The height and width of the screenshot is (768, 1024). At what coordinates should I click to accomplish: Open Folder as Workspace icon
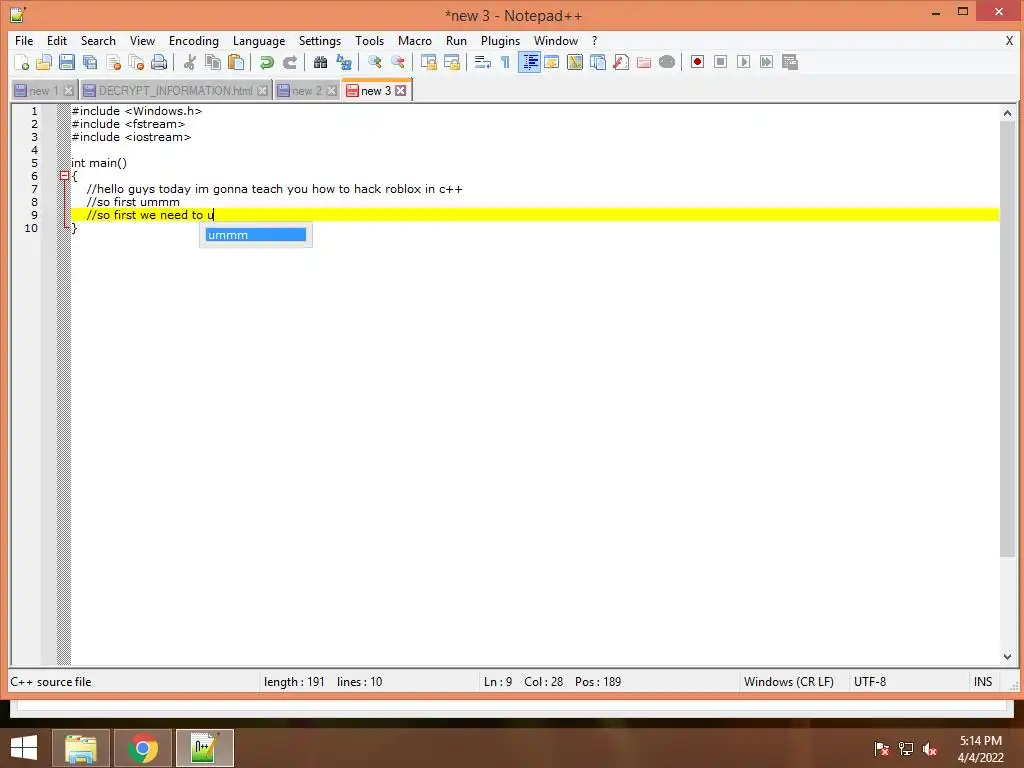pyautogui.click(x=644, y=63)
